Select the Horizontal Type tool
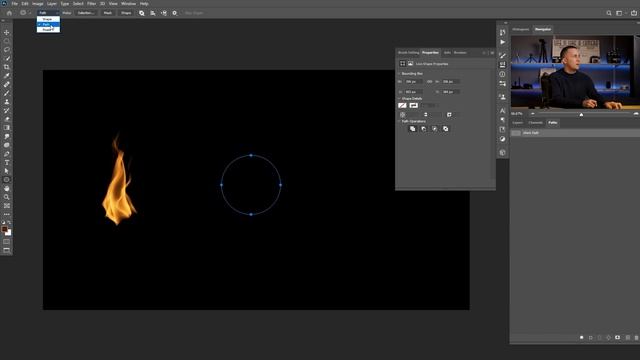Image resolution: width=640 pixels, height=360 pixels. tap(7, 162)
